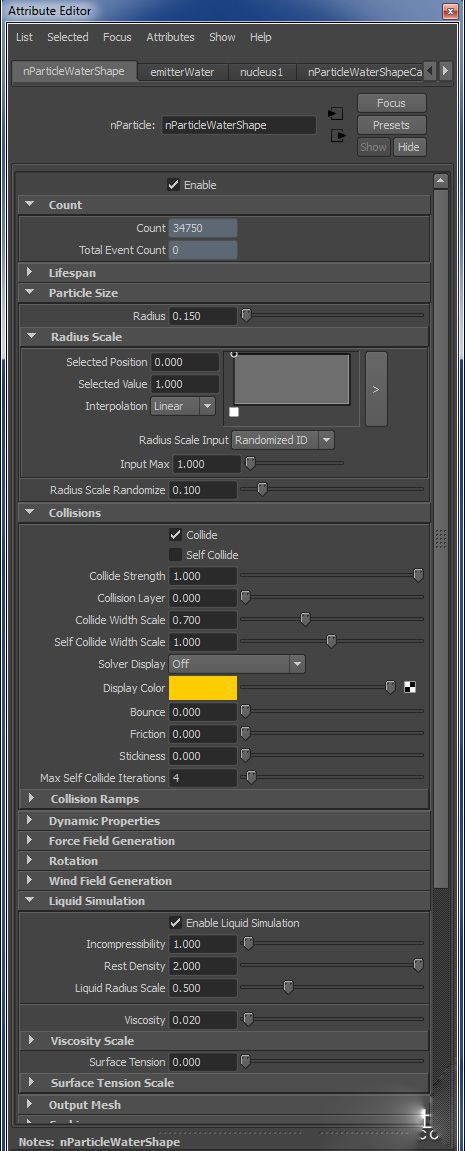Click the go to input connection icon
Image resolution: width=465 pixels, height=1151 pixels.
[x=336, y=114]
